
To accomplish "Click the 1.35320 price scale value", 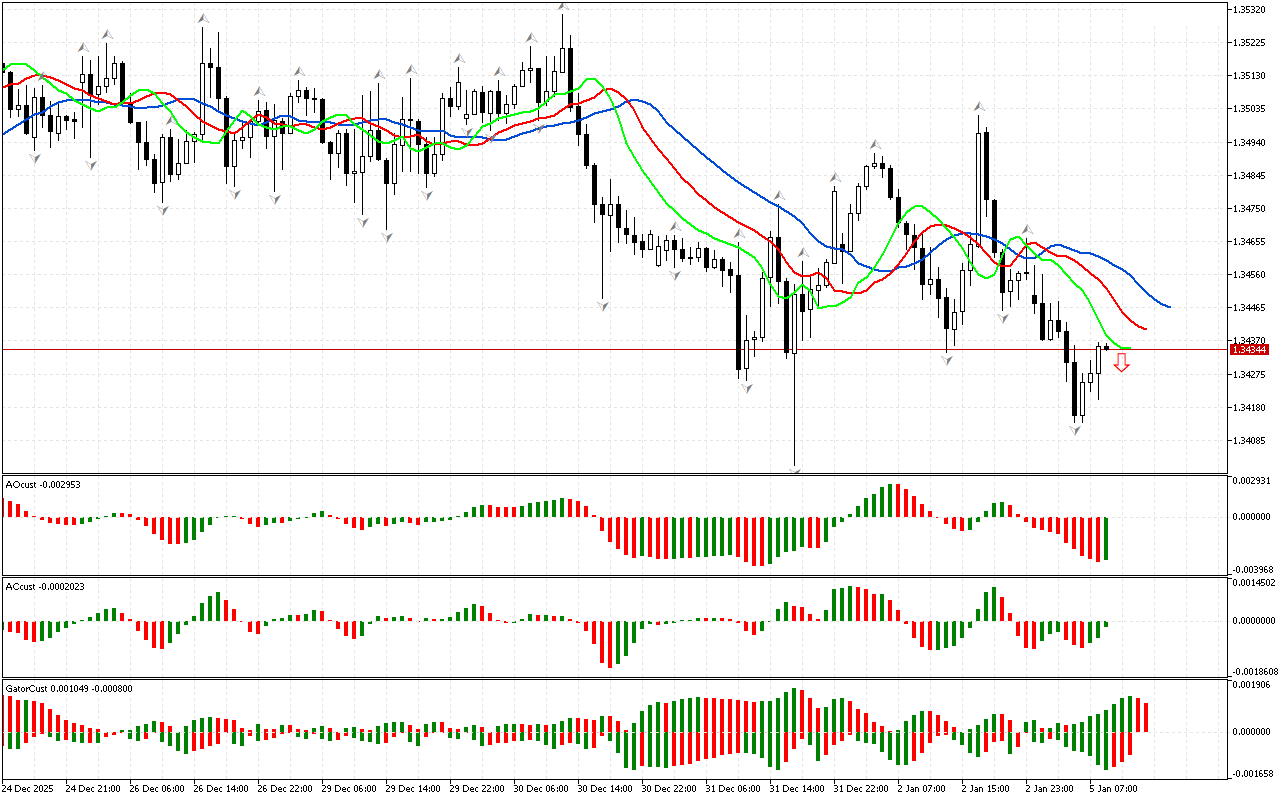I will [x=1249, y=10].
